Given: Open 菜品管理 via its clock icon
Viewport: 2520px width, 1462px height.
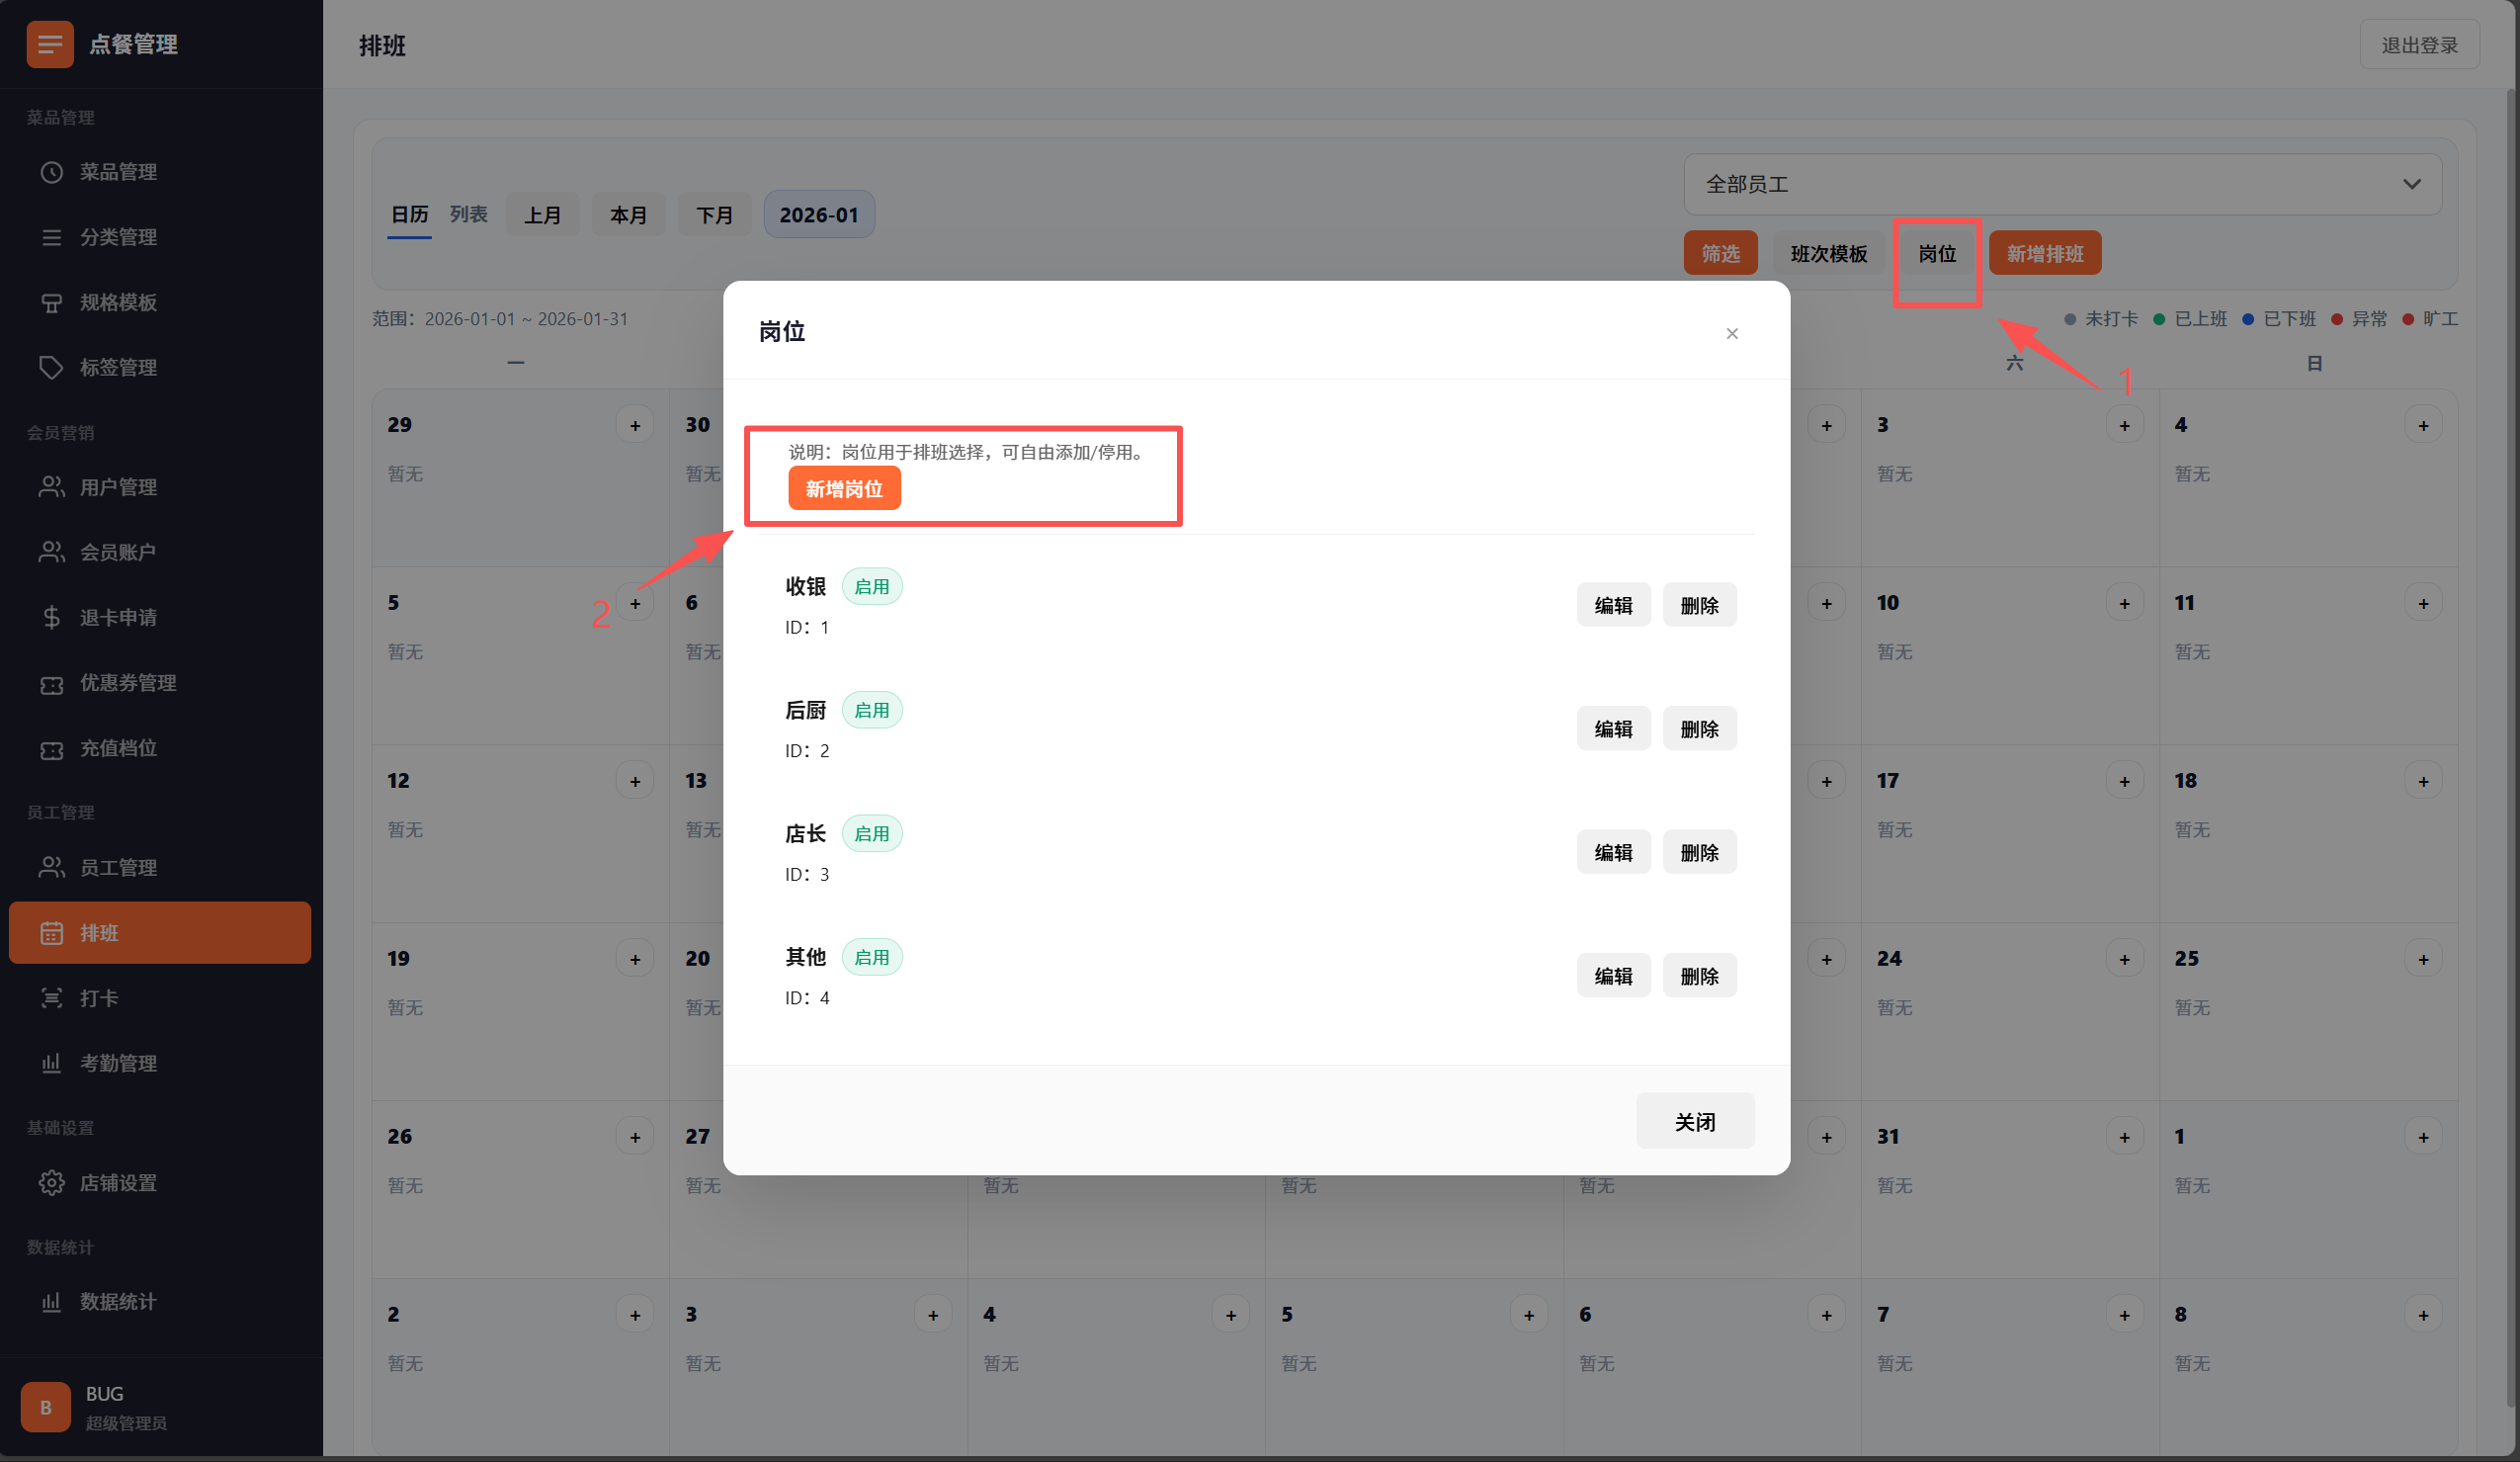Looking at the screenshot, I should (x=51, y=172).
